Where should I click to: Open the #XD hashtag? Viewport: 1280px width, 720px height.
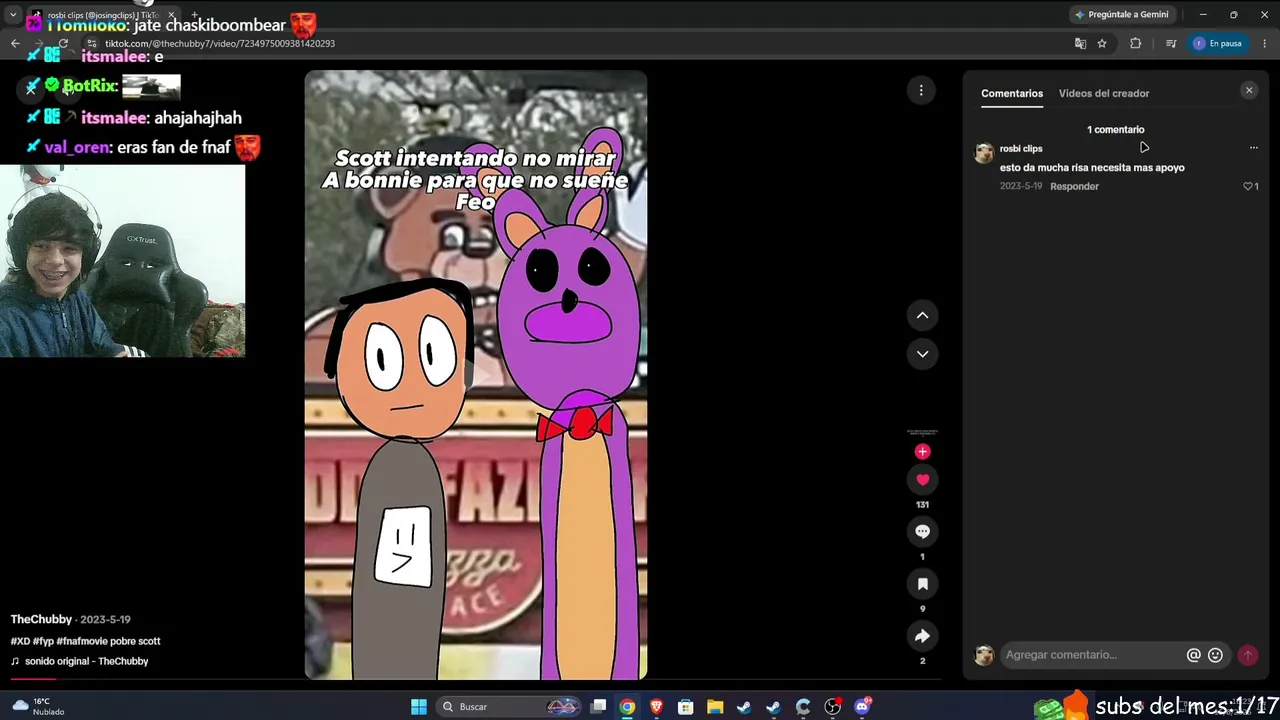(x=20, y=641)
